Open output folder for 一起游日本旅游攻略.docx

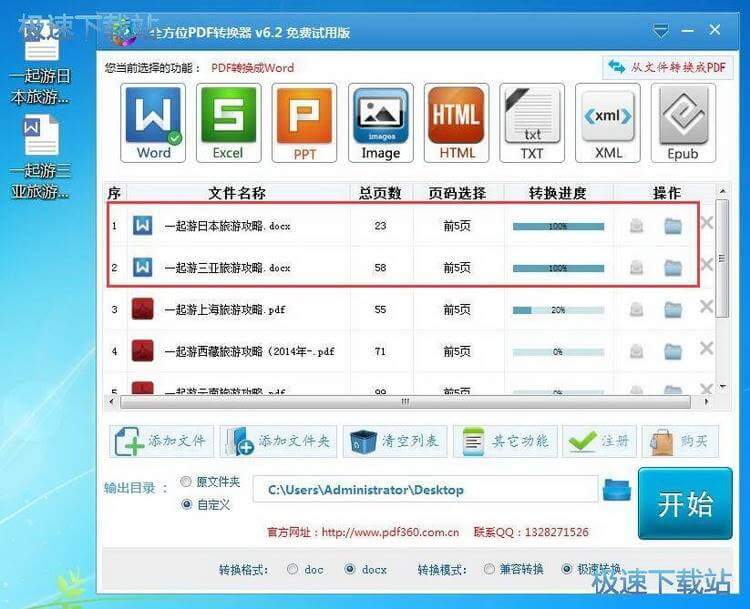point(673,225)
